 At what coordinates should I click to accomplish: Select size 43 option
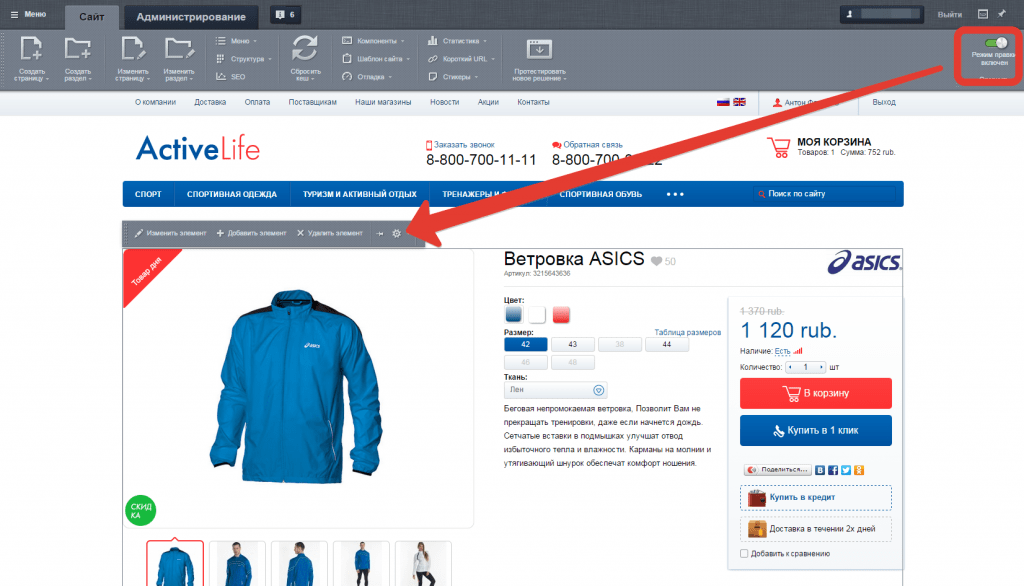pos(572,344)
